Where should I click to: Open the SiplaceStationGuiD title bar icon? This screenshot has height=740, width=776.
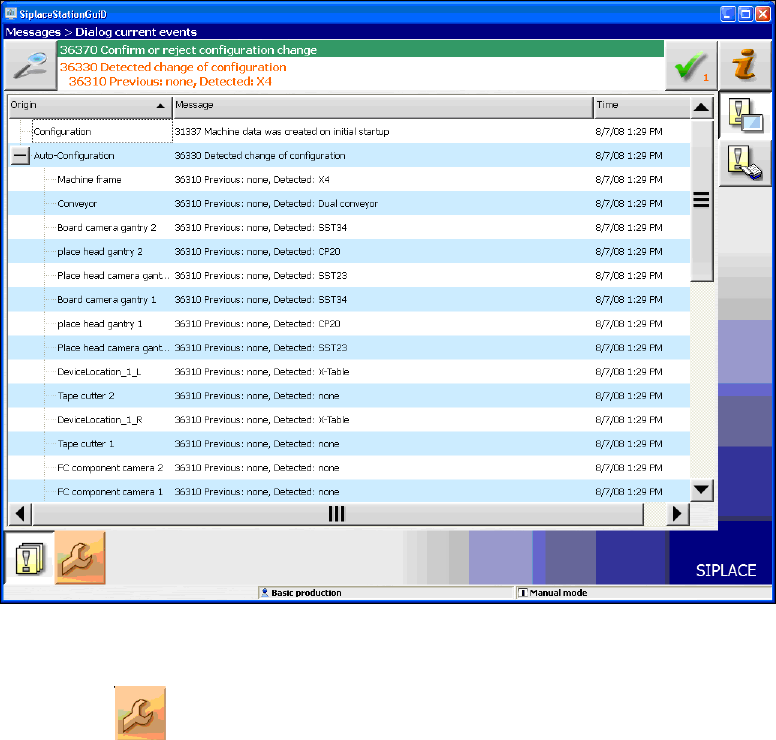click(11, 13)
